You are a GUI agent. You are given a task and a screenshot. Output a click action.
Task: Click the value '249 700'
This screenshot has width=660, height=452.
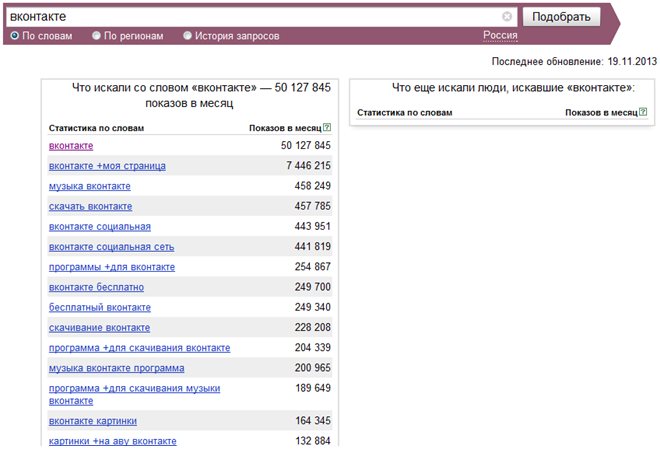pos(313,287)
